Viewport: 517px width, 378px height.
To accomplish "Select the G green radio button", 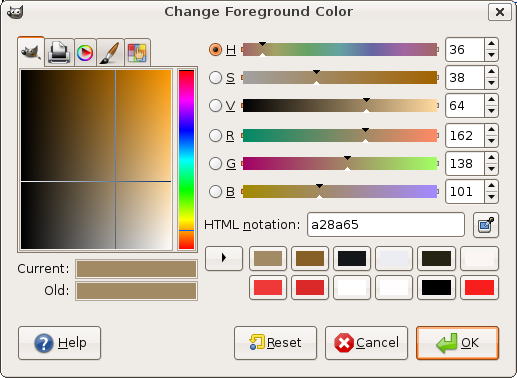I will (x=215, y=164).
